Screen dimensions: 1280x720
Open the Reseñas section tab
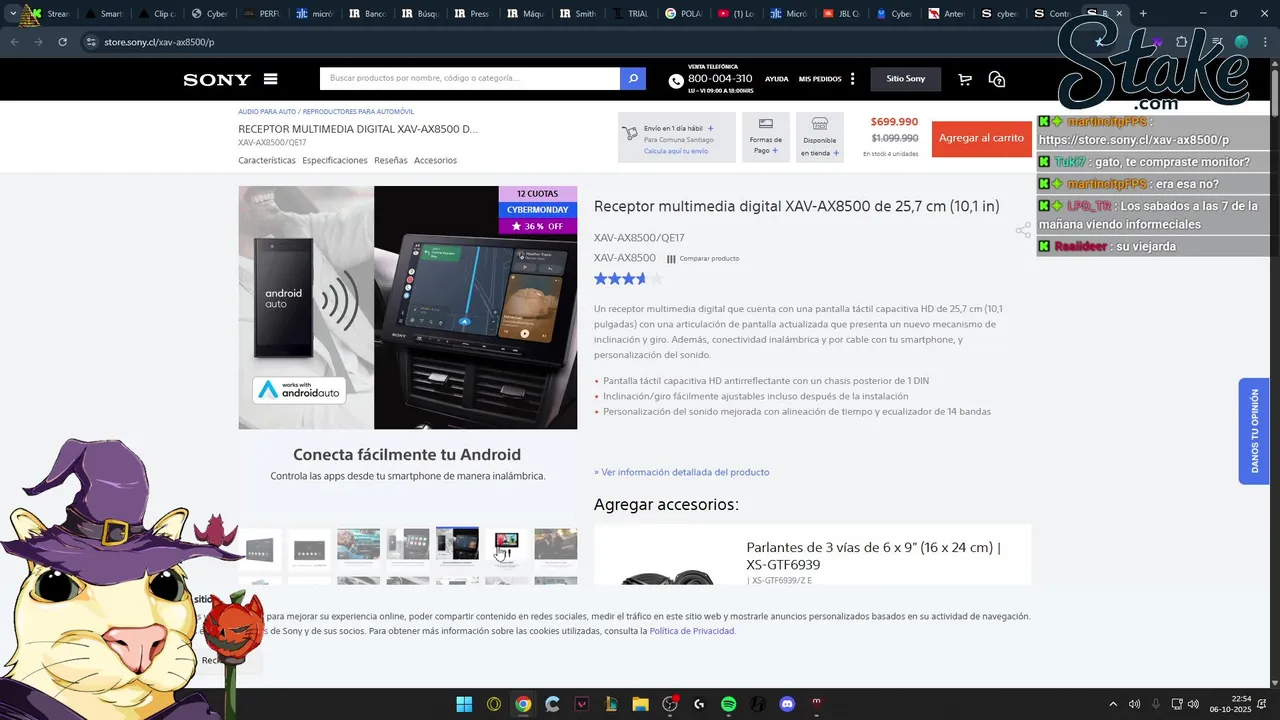pyautogui.click(x=391, y=160)
